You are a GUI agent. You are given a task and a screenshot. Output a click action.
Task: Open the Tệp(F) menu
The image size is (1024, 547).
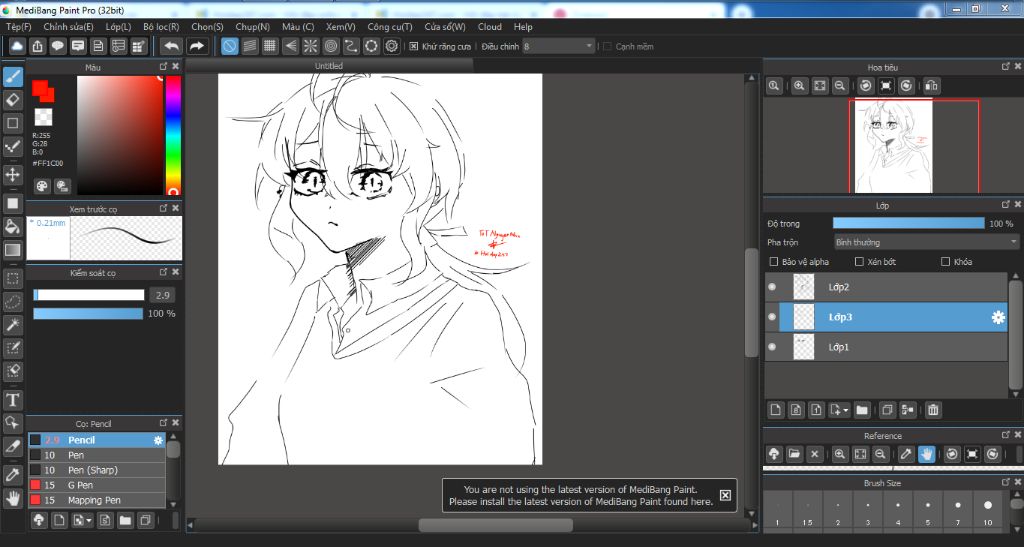[18, 27]
